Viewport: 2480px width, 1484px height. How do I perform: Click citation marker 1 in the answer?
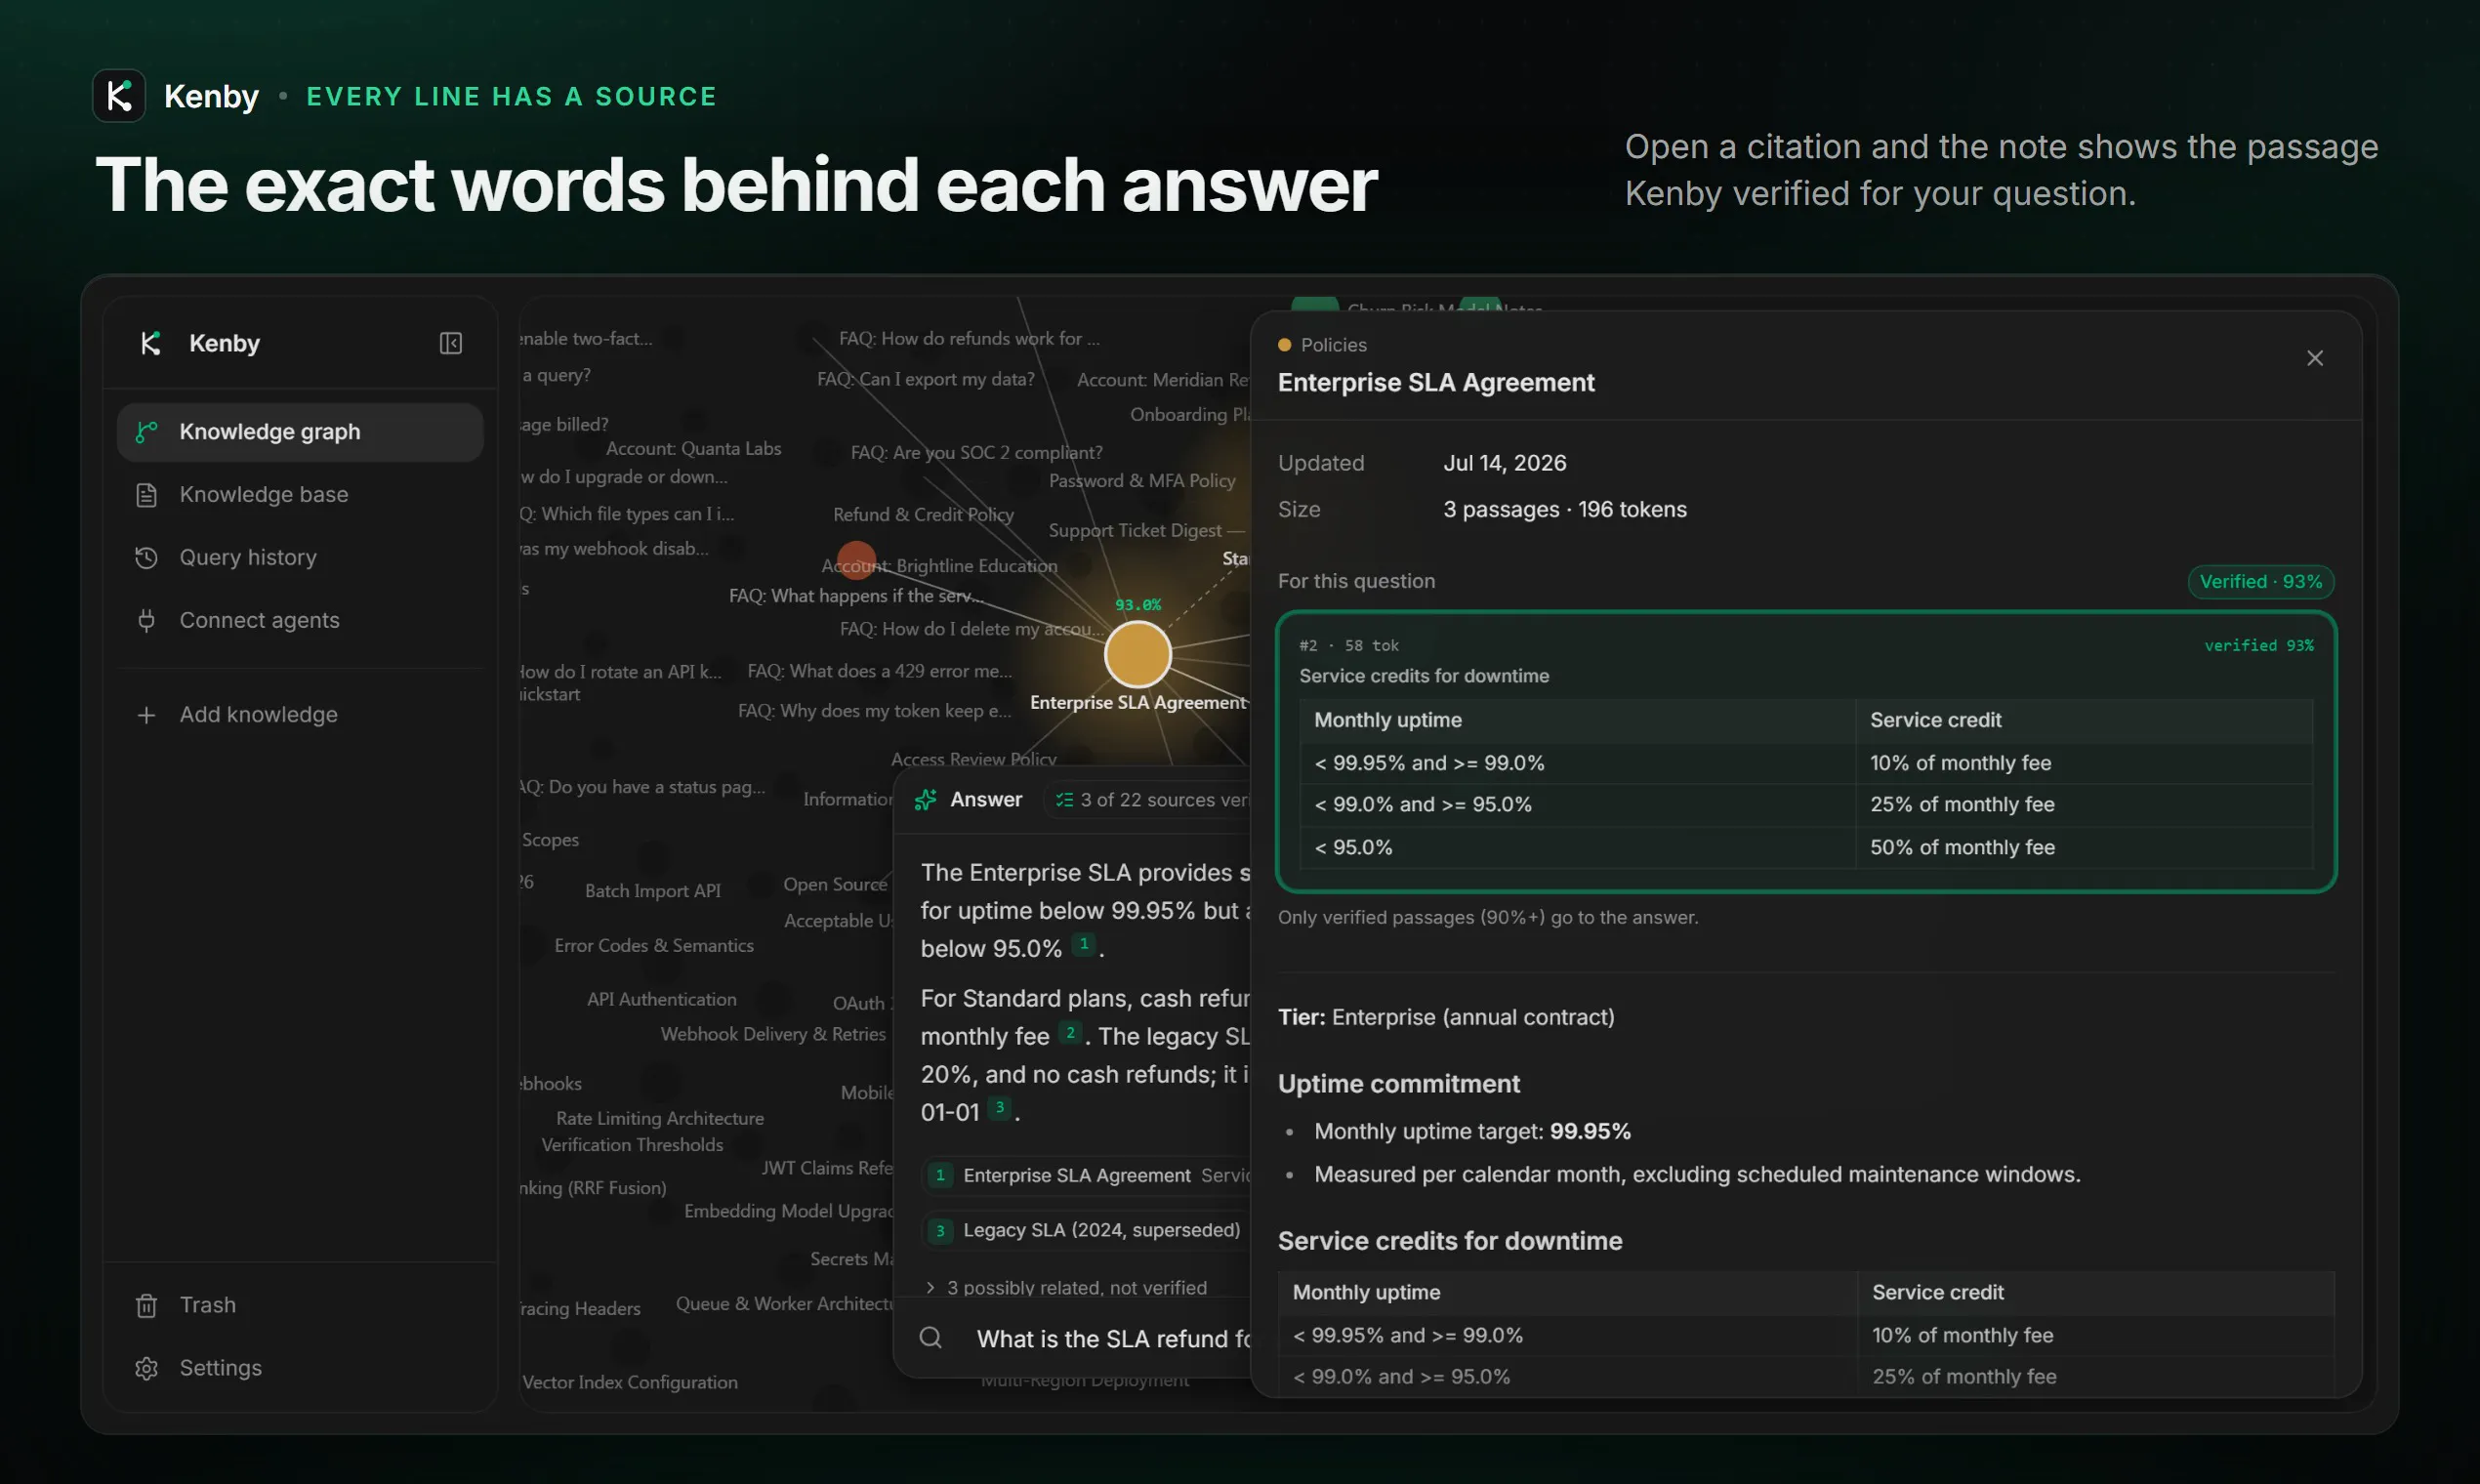click(1083, 944)
